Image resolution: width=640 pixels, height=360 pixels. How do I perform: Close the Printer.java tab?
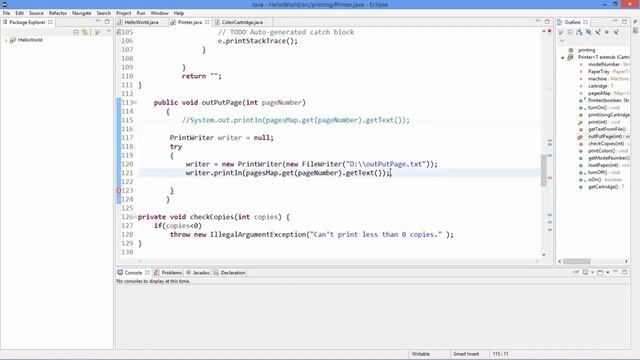coord(207,22)
